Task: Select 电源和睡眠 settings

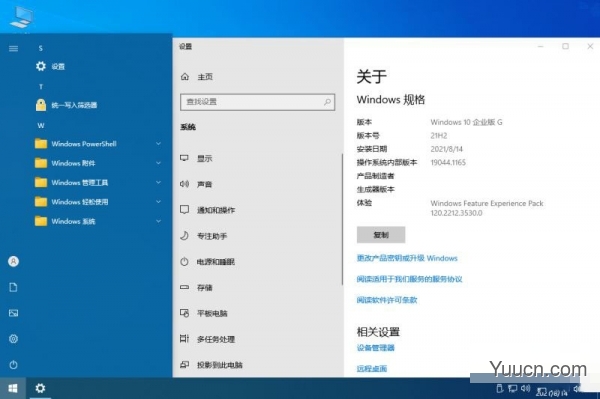Action: pyautogui.click(x=207, y=262)
